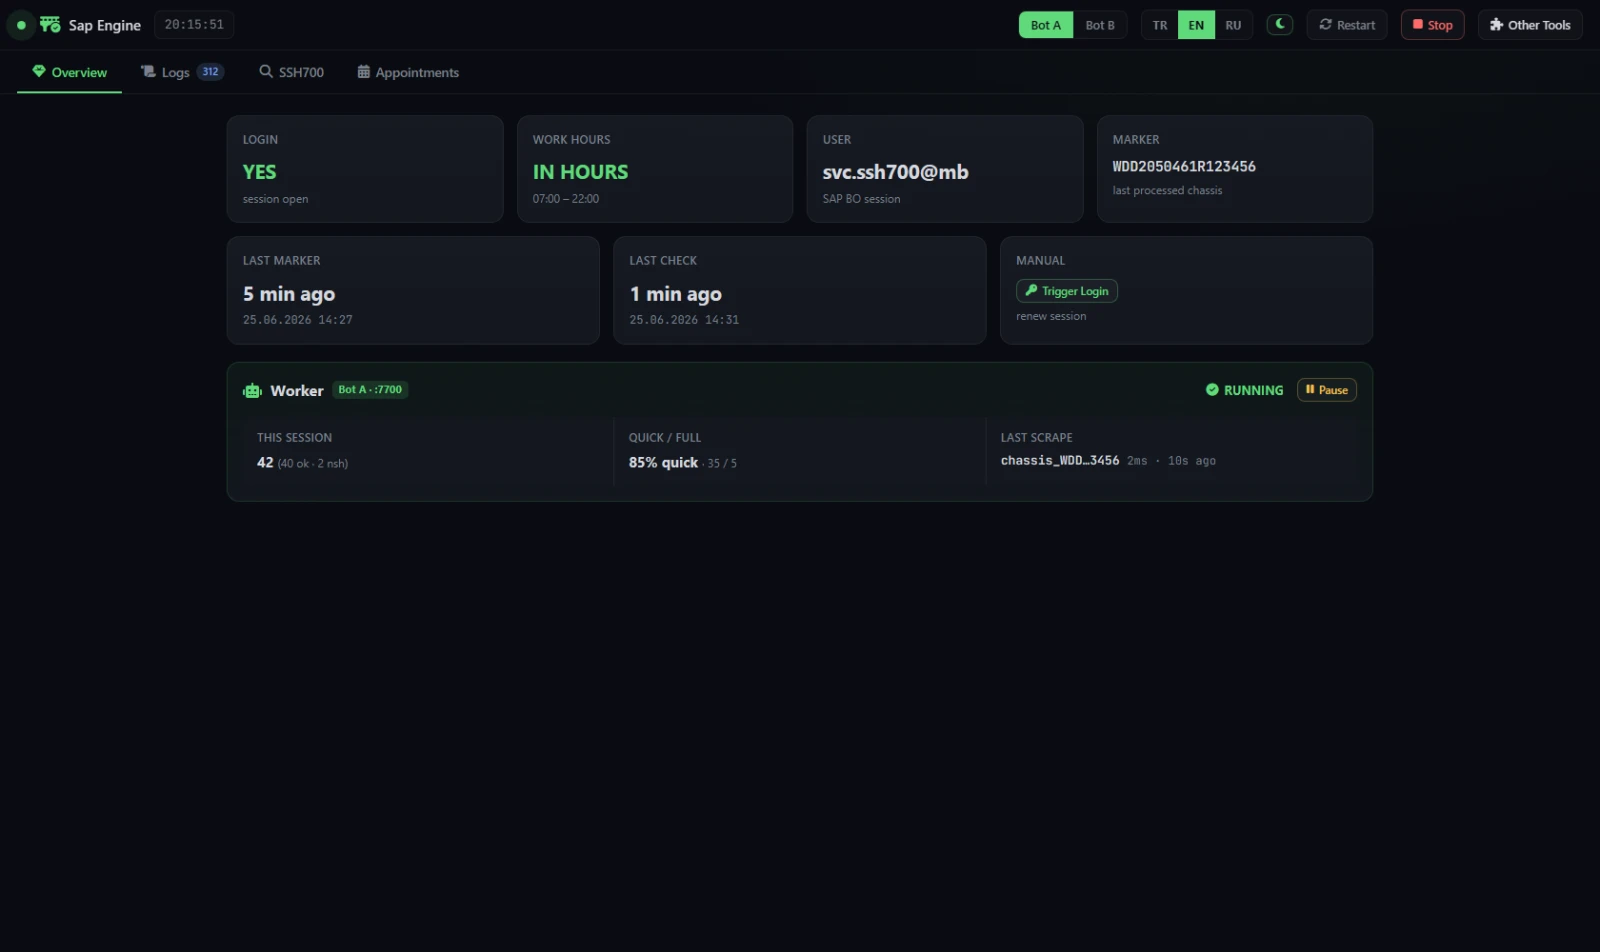Click timestamp 25.06.2026 14:27
Image resolution: width=1600 pixels, height=952 pixels.
(298, 320)
